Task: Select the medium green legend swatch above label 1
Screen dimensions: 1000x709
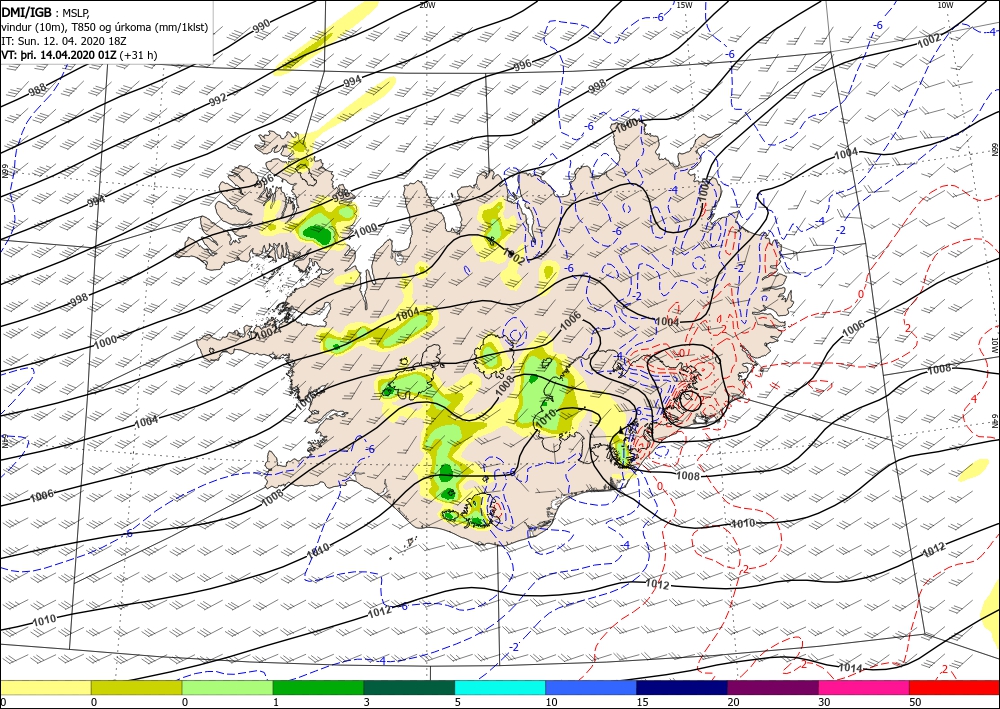Action: pos(318,687)
